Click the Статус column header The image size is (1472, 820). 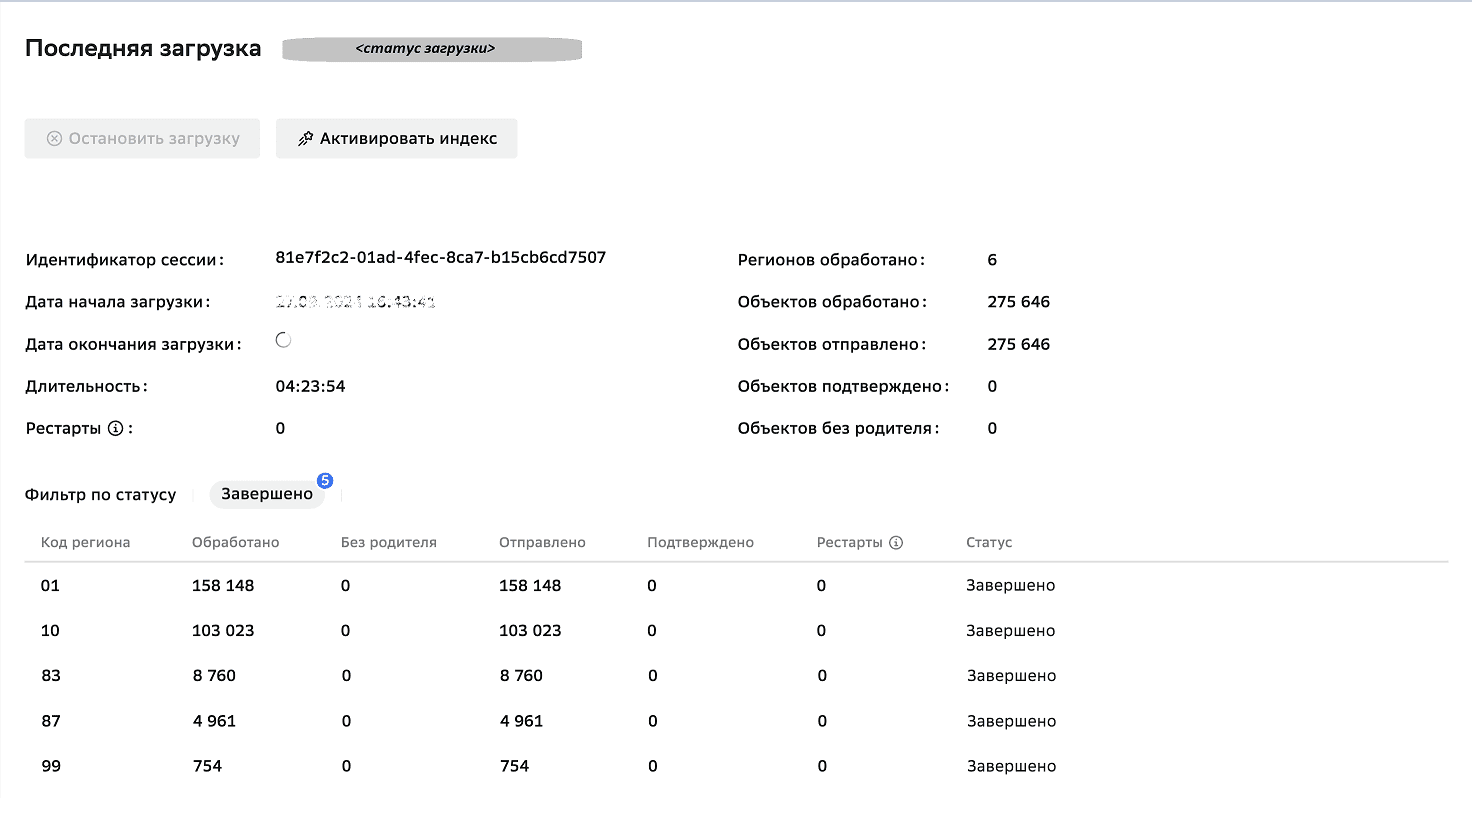pos(989,543)
